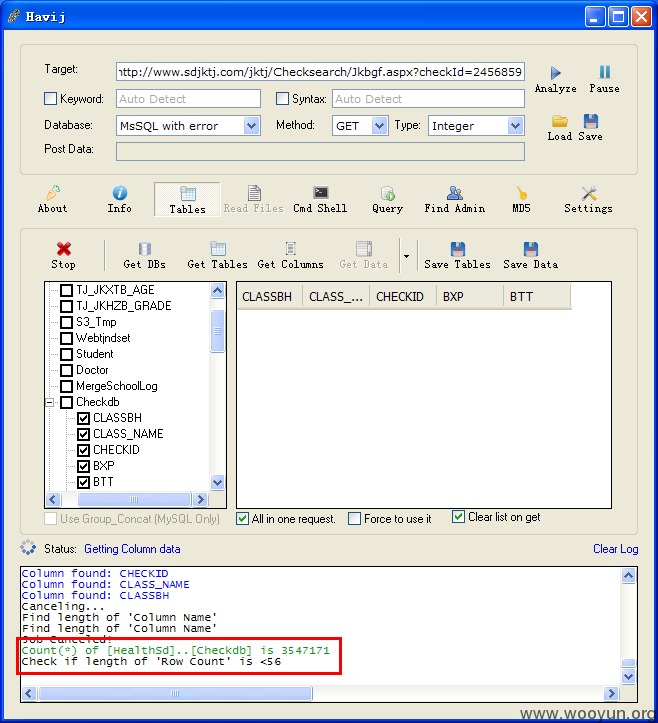Open the dropdown arrow beside Get Data
The image size is (658, 723).
(x=406, y=256)
